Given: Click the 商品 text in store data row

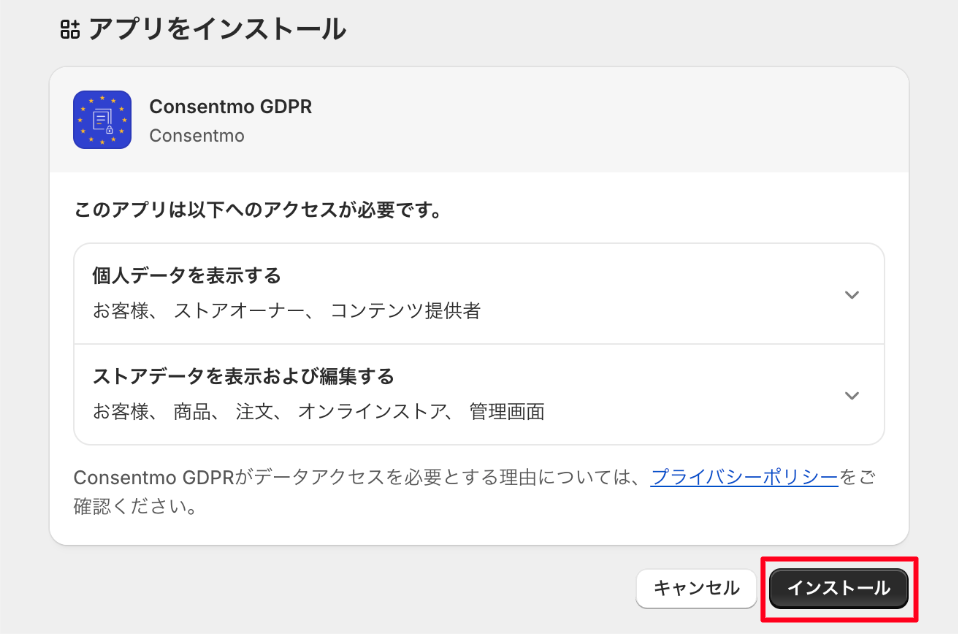Looking at the screenshot, I should (192, 411).
